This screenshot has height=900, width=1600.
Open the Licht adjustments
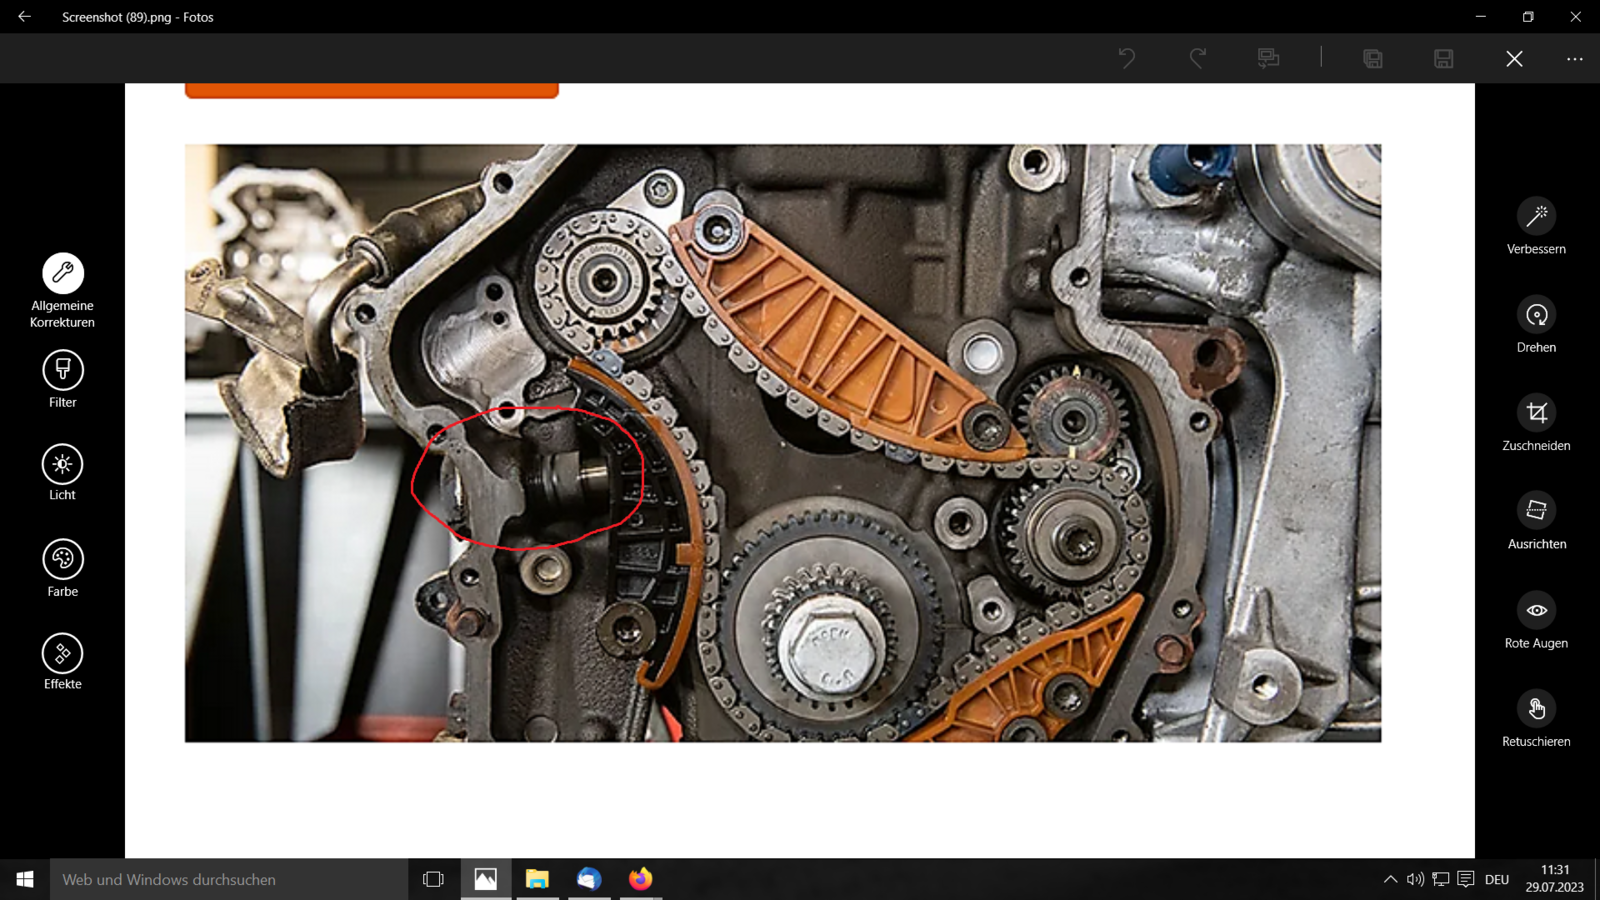pyautogui.click(x=62, y=472)
